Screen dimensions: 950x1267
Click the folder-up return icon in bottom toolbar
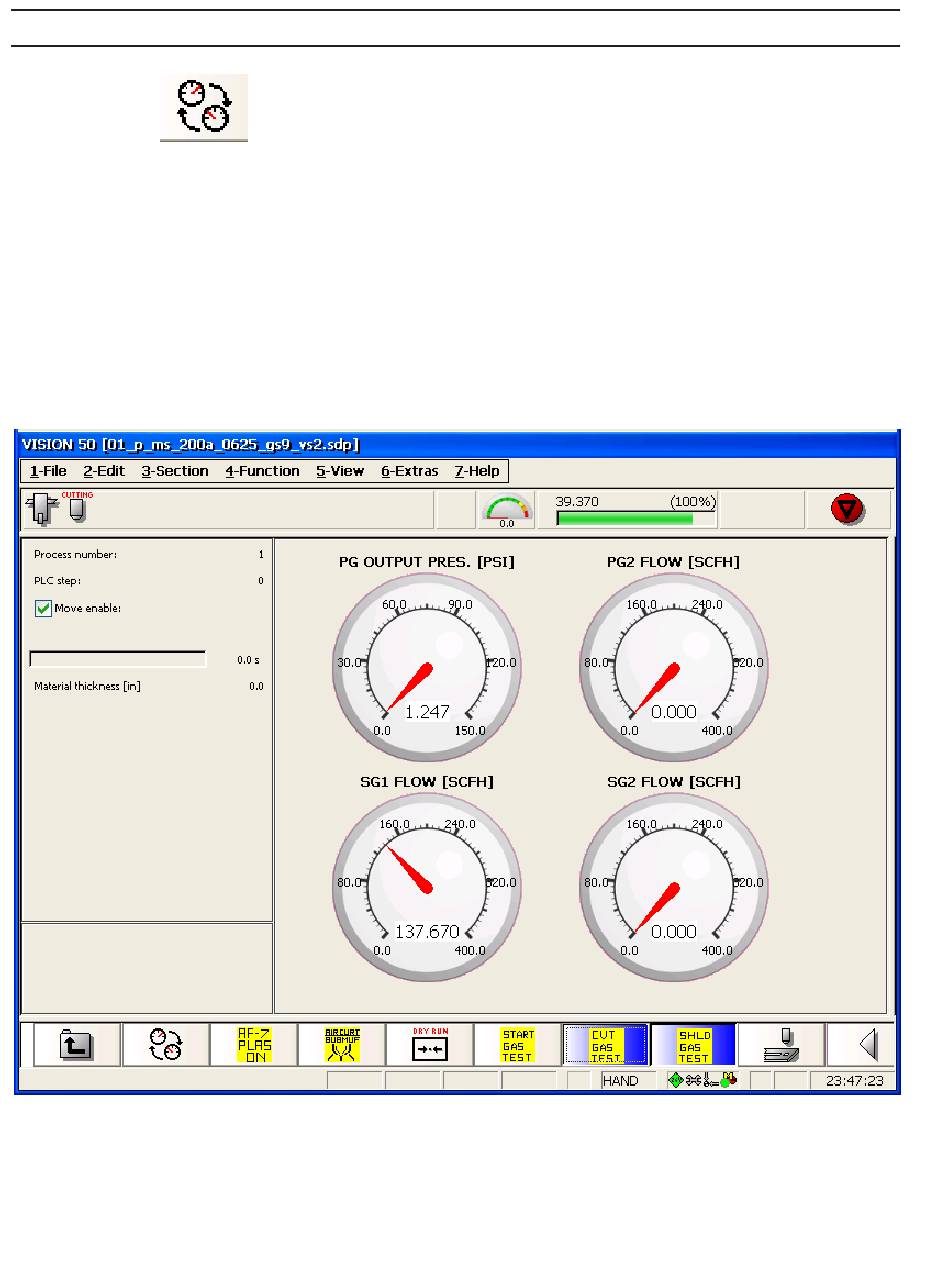(x=77, y=1044)
